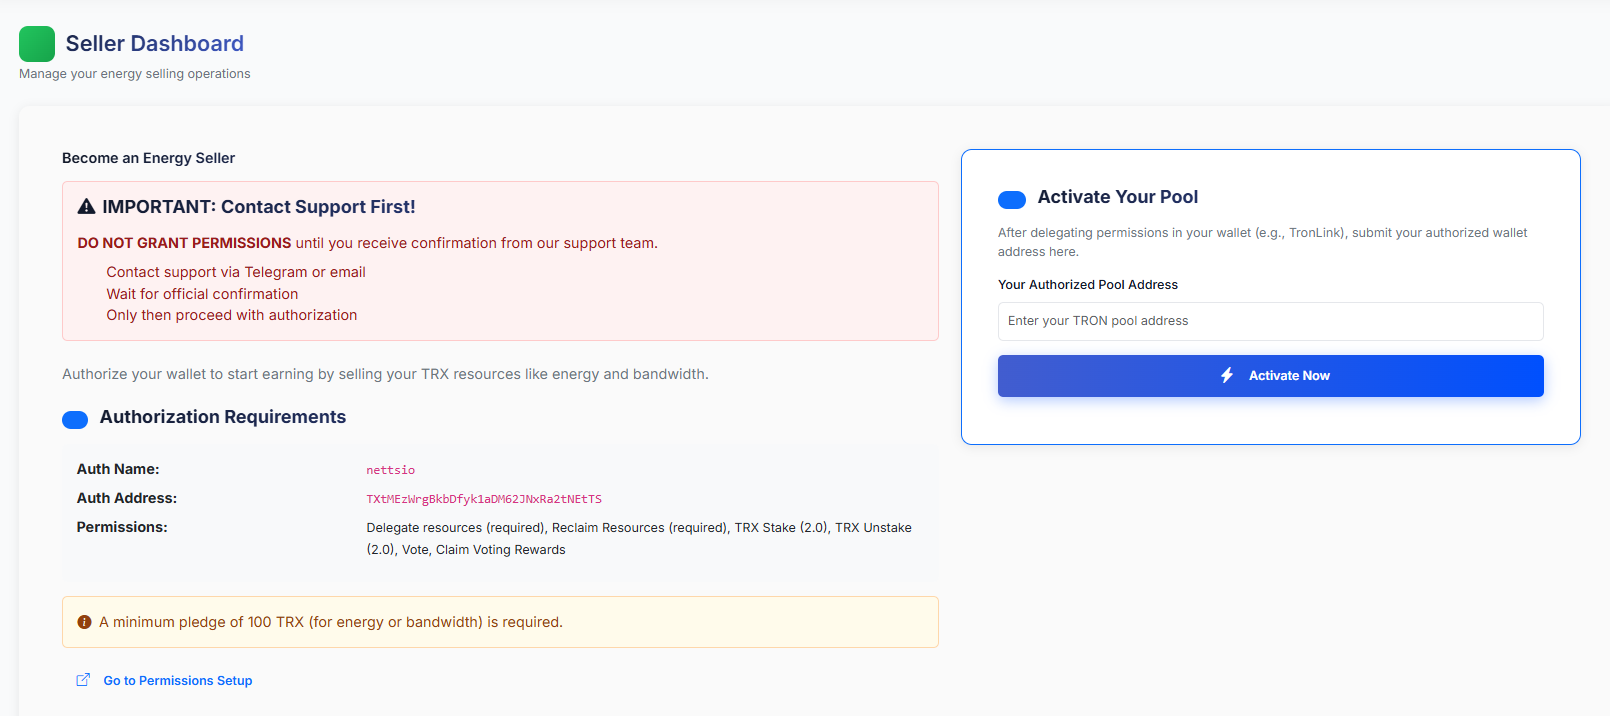Click the Become an Energy Seller heading
1610x716 pixels.
click(148, 158)
